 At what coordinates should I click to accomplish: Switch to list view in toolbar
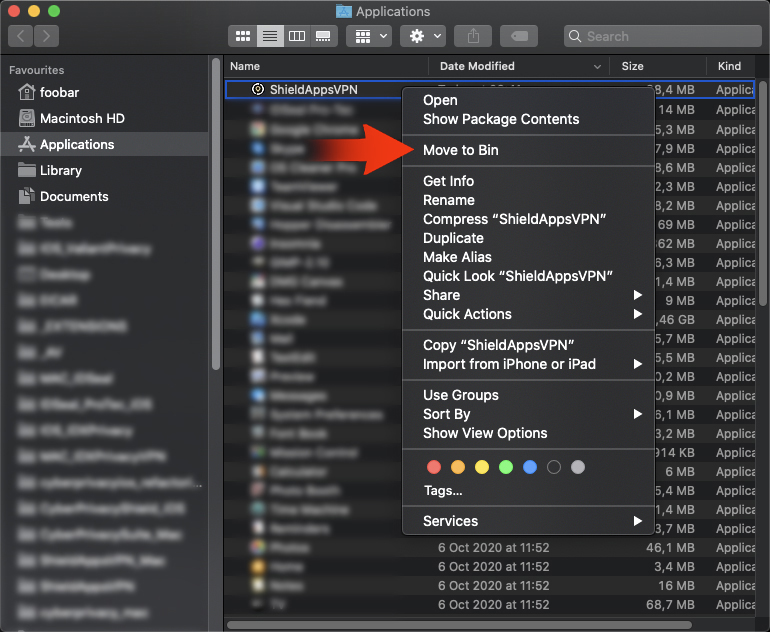pyautogui.click(x=269, y=36)
